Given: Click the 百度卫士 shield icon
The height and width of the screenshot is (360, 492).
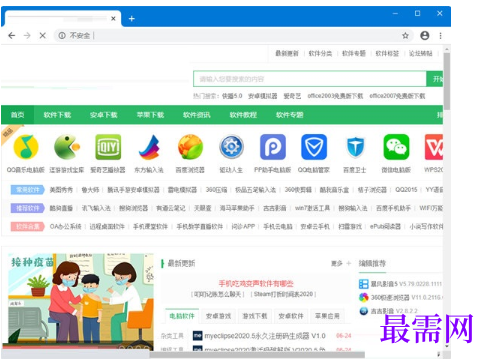Looking at the screenshot, I should (355, 147).
